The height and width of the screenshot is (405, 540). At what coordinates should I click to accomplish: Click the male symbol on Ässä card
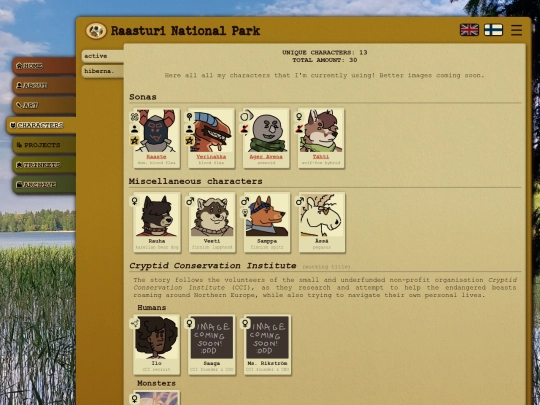point(300,201)
